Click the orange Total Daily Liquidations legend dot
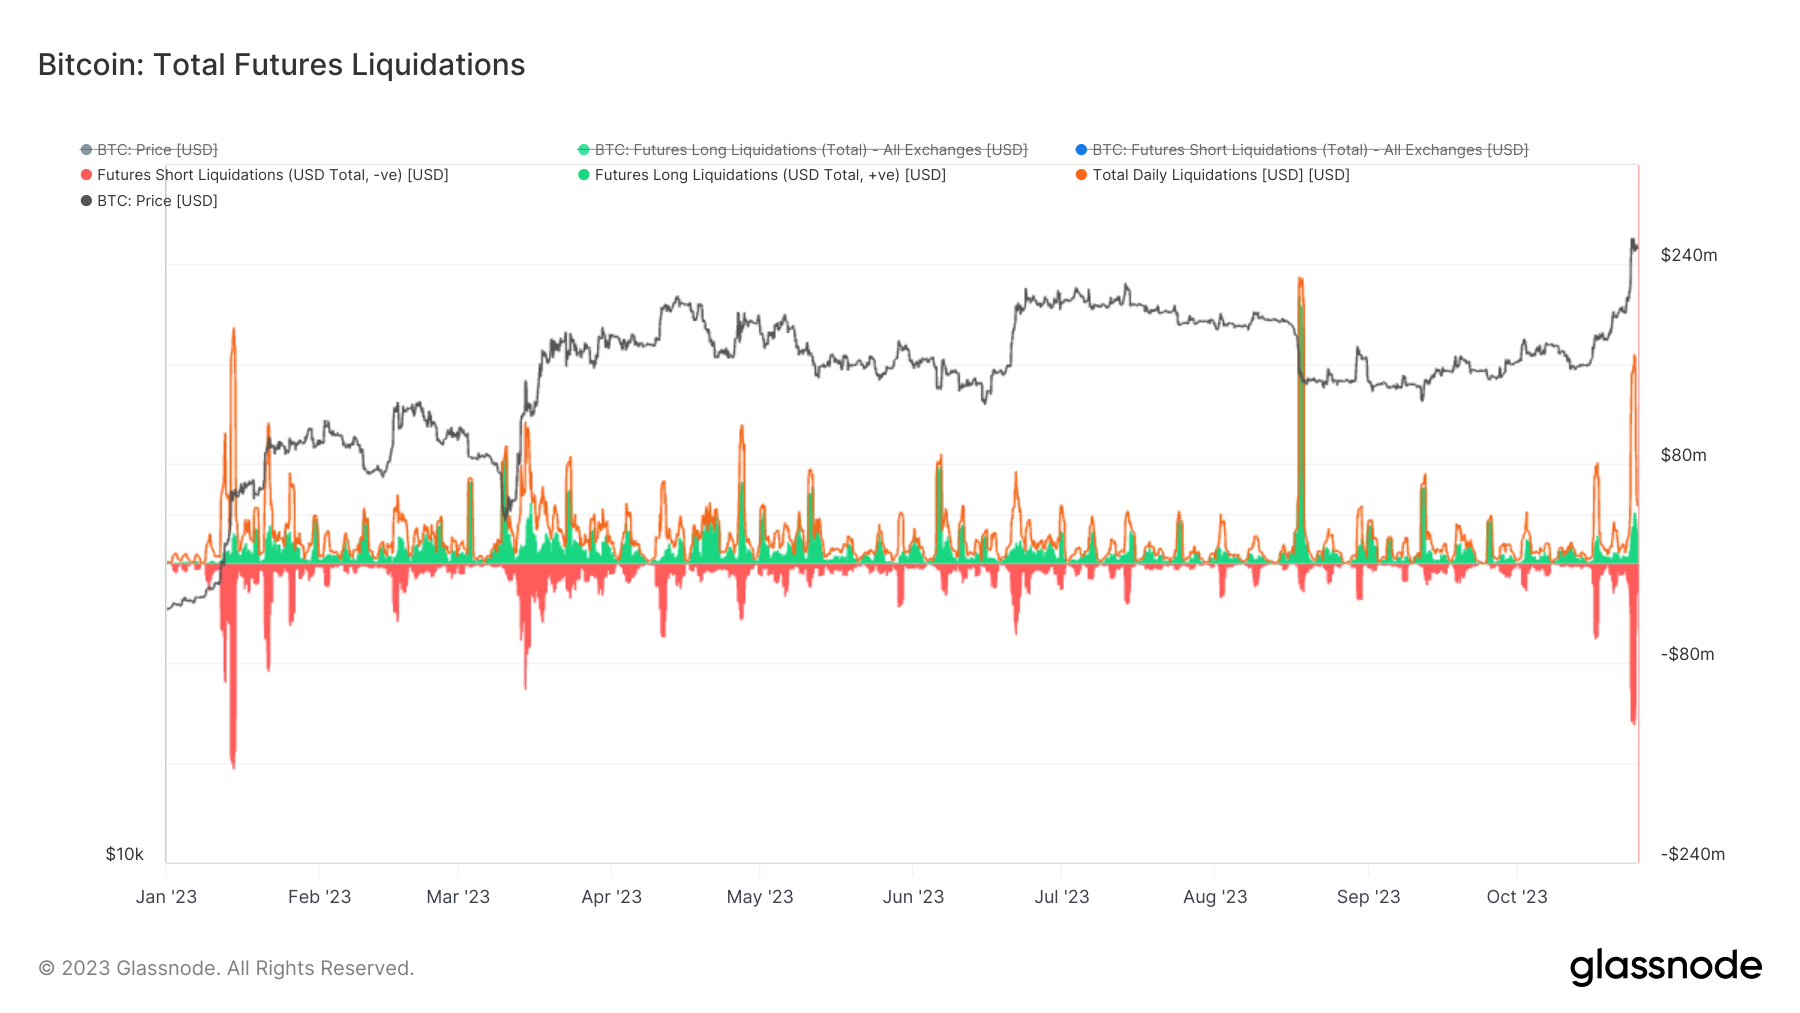Screen dimensions: 1800x1013 (1081, 175)
